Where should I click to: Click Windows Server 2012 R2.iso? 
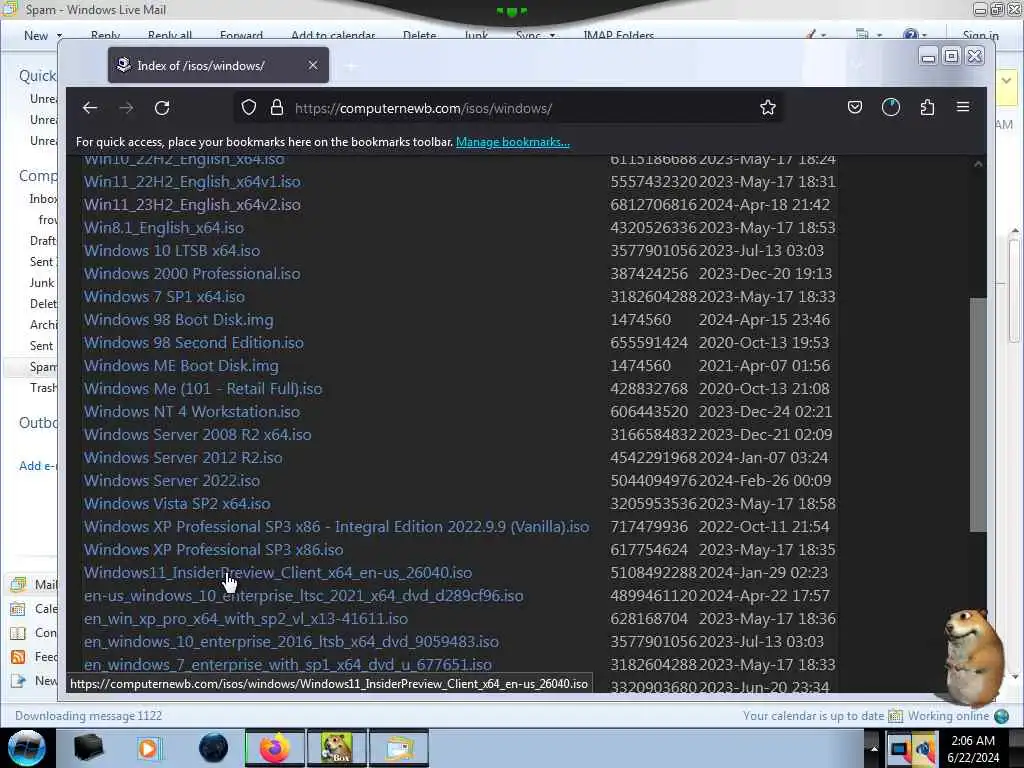(184, 458)
